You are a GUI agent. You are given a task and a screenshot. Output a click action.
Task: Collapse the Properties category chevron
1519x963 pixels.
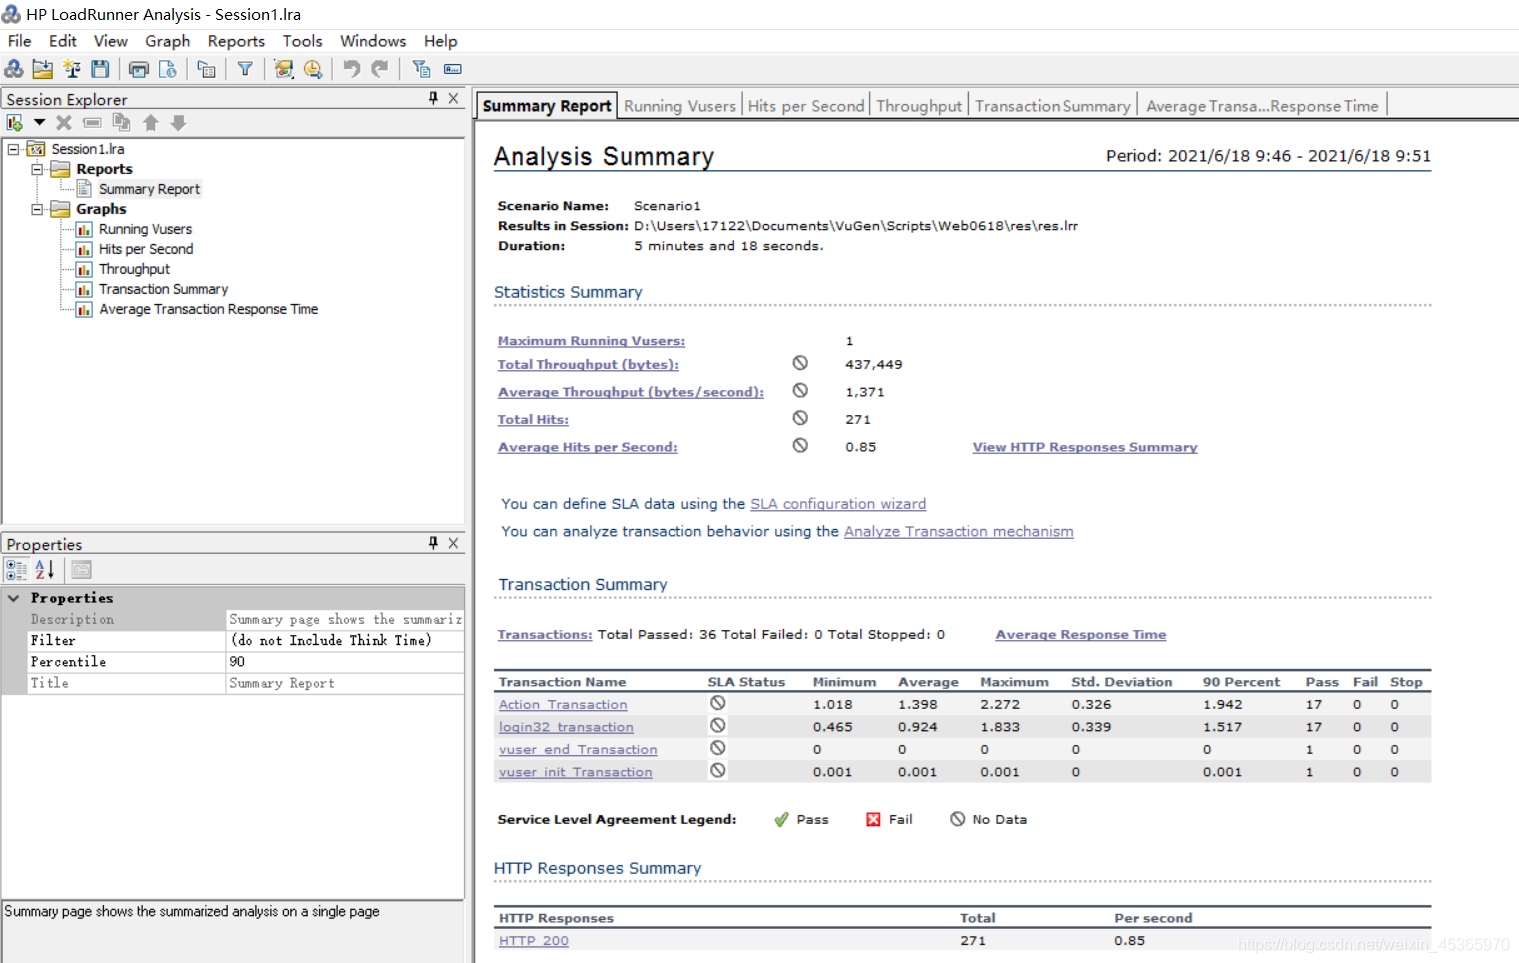click(x=14, y=598)
